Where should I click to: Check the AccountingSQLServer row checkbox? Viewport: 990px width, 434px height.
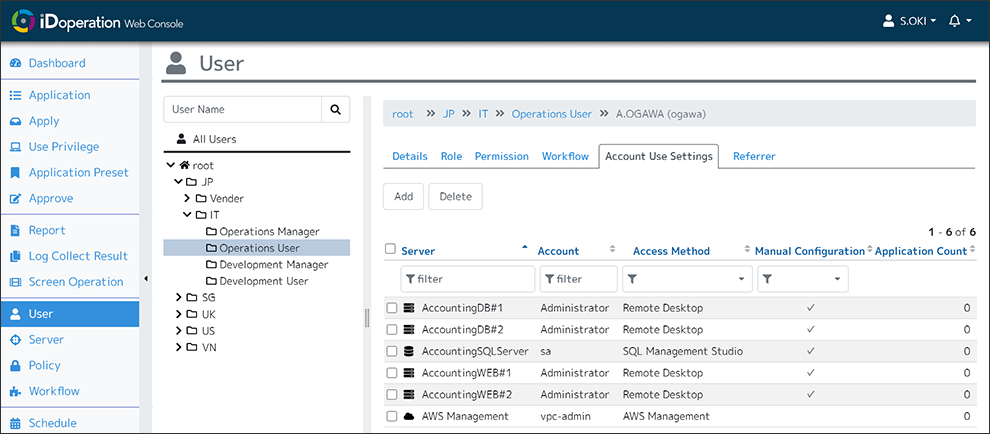pyautogui.click(x=392, y=351)
